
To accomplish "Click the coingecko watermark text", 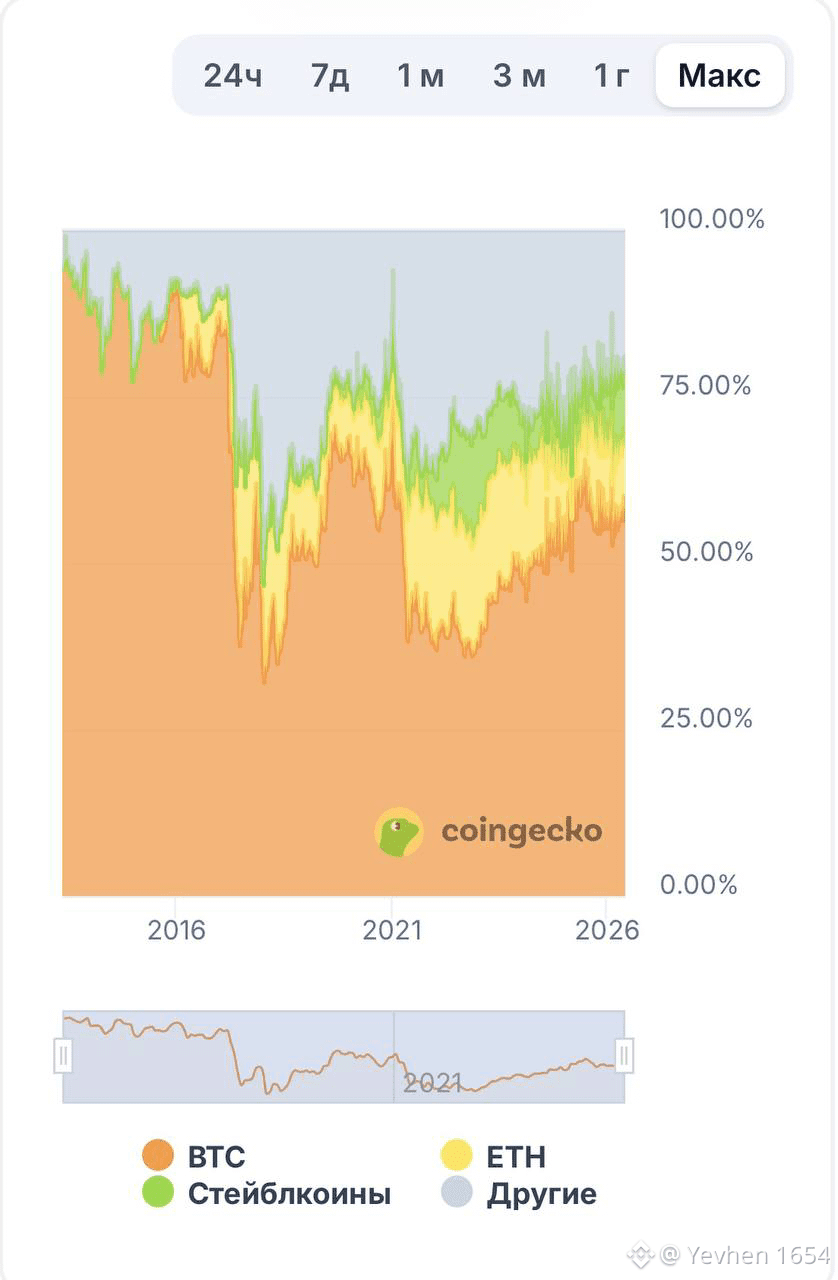I will tap(522, 831).
